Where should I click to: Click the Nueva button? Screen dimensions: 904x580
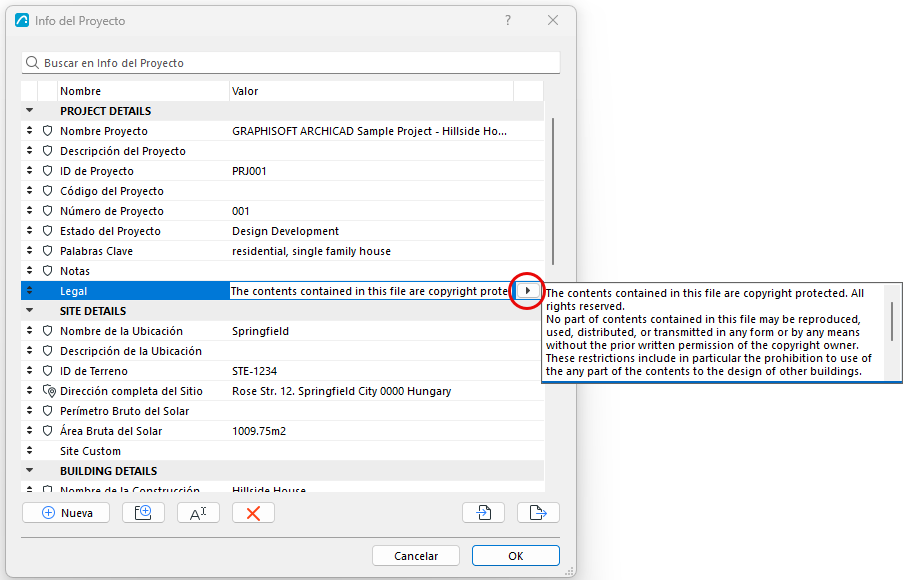[x=66, y=513]
